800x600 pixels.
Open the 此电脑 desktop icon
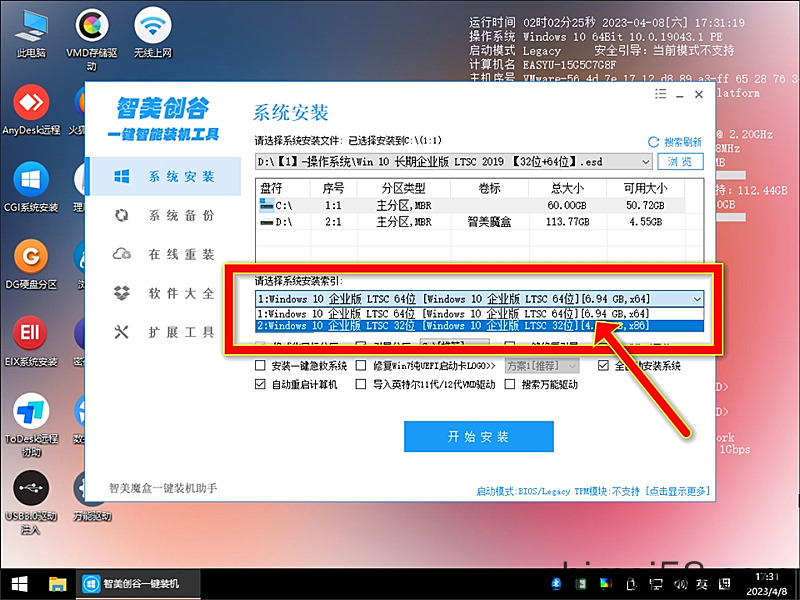click(x=31, y=34)
